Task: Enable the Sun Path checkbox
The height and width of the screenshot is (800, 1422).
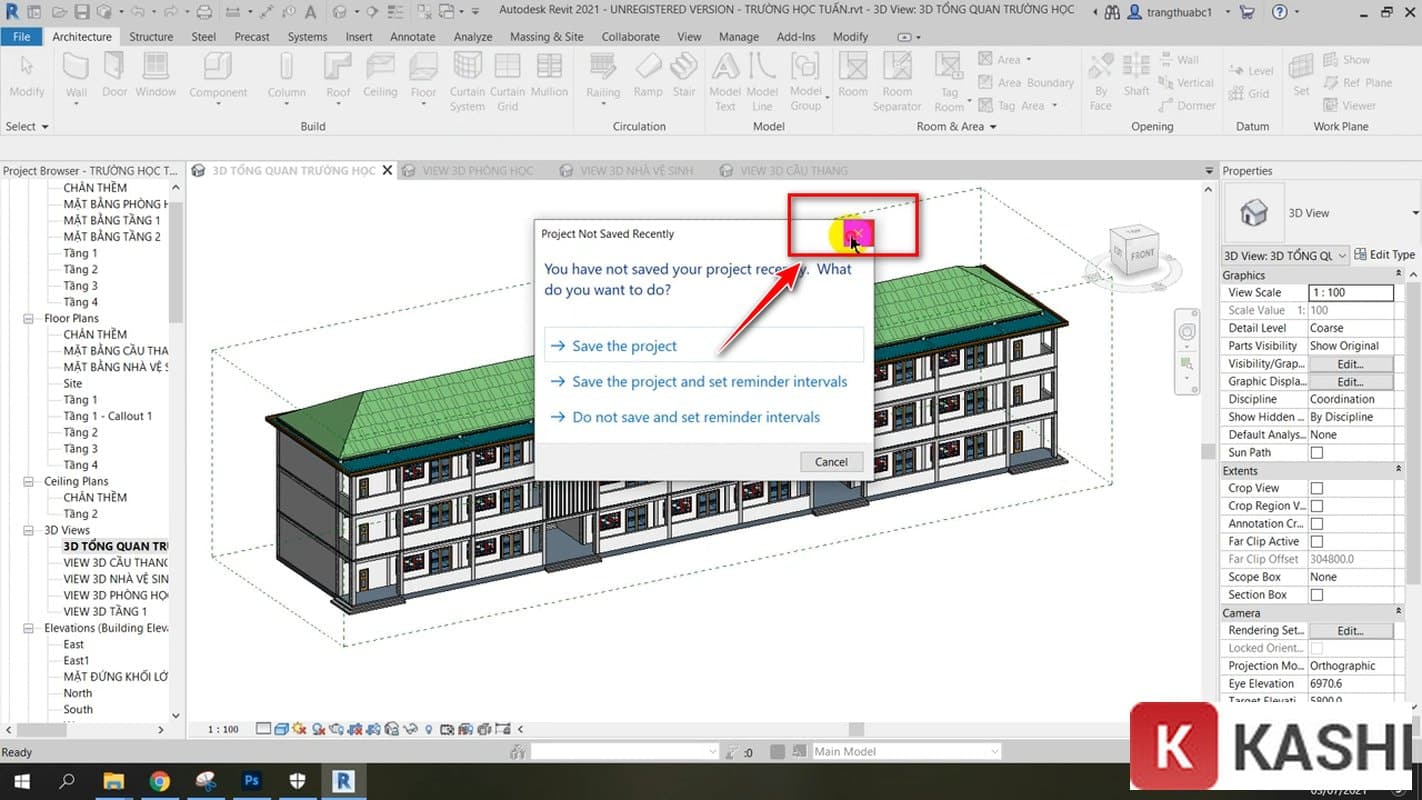Action: (1317, 452)
